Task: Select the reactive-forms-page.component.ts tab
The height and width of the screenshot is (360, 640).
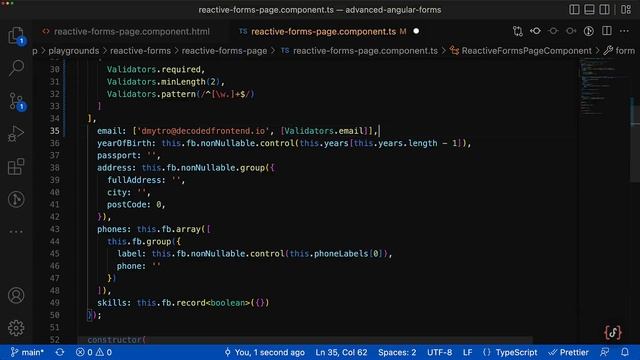Action: (323, 31)
